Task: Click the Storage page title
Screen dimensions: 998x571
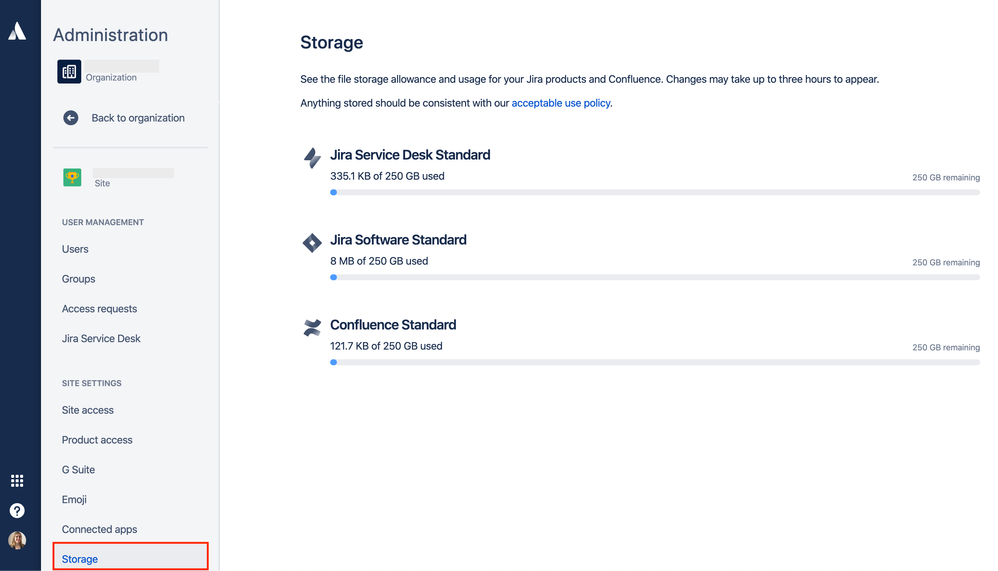Action: point(332,43)
